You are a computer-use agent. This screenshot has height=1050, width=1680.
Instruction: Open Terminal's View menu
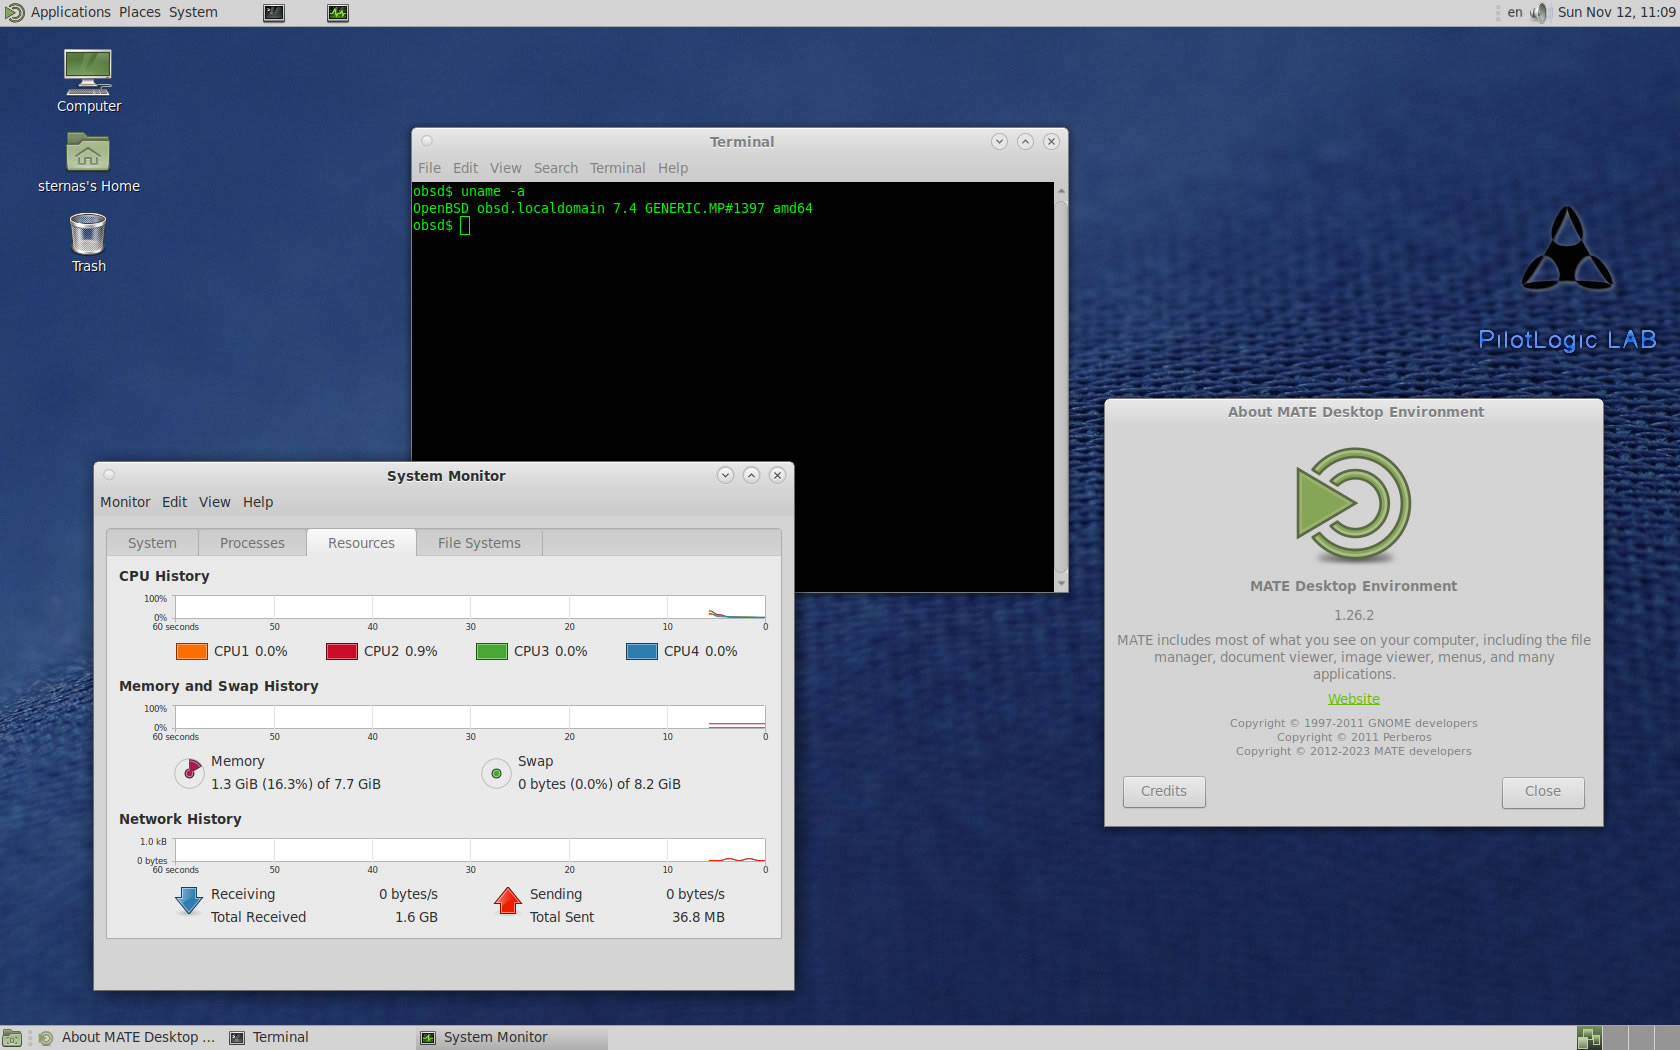click(x=505, y=168)
